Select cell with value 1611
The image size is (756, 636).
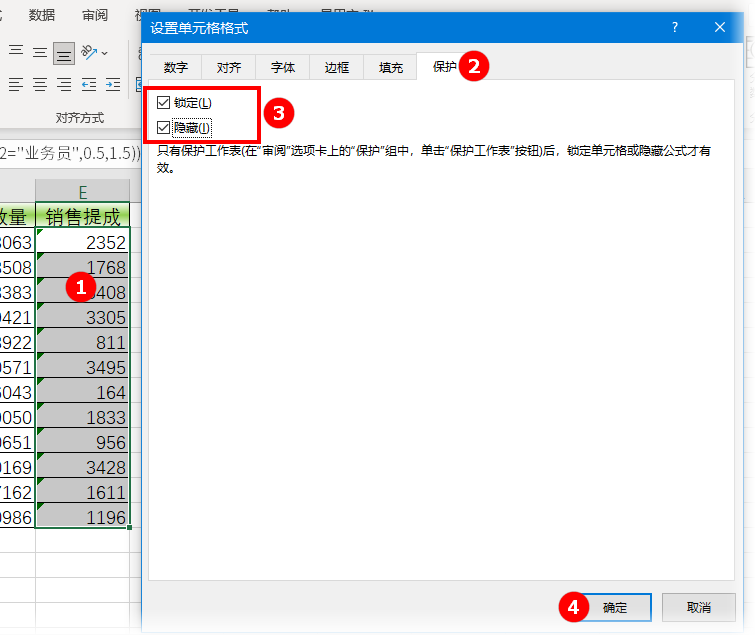pos(82,491)
